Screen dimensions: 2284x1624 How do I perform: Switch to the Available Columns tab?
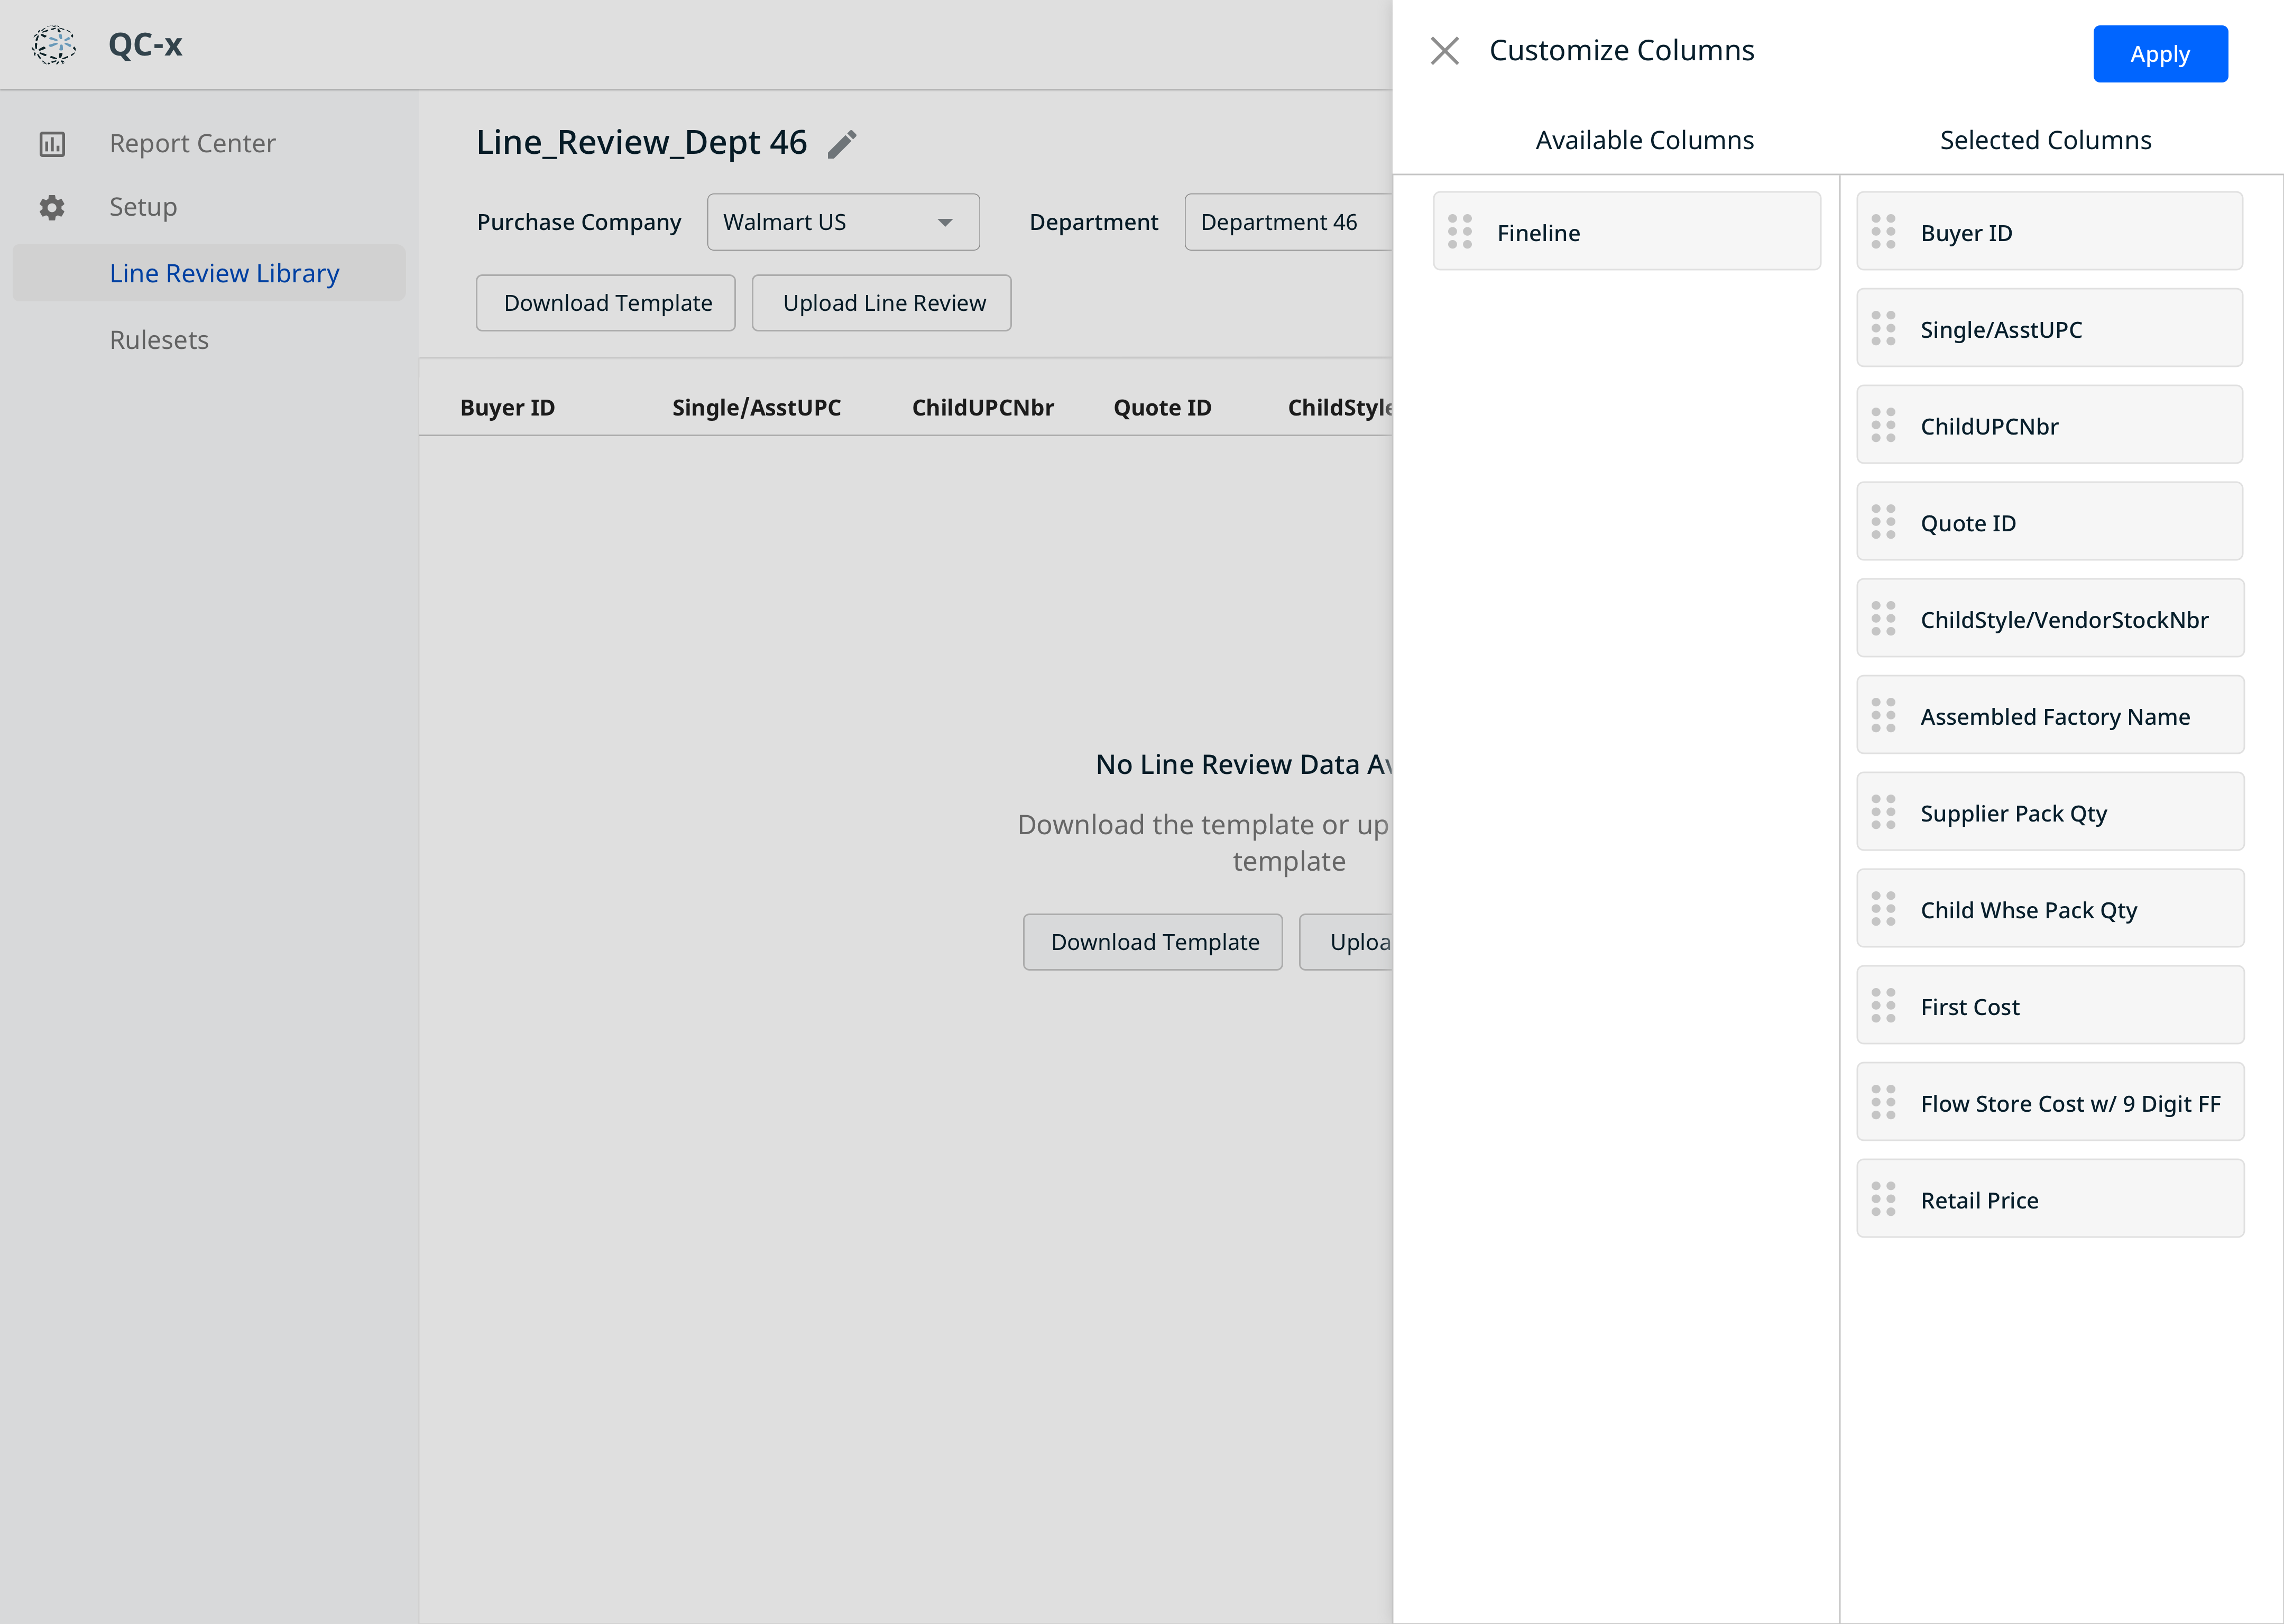[x=1644, y=139]
